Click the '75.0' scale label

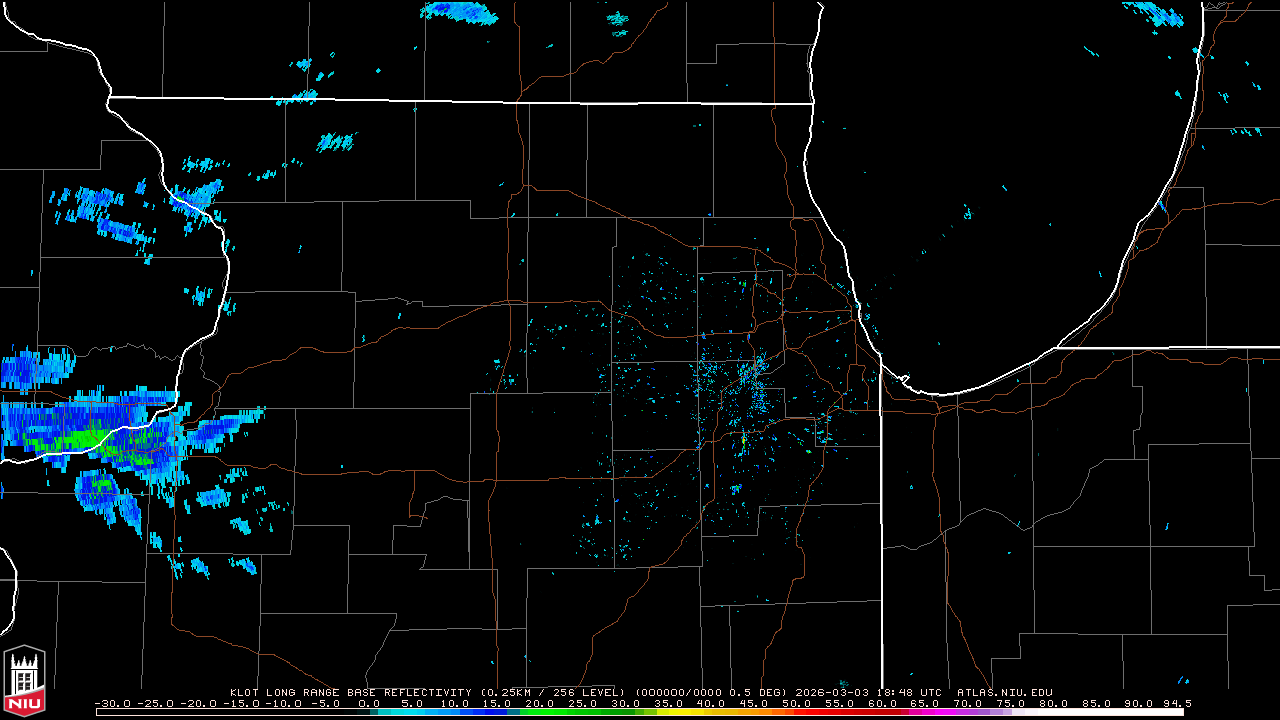click(x=1013, y=703)
